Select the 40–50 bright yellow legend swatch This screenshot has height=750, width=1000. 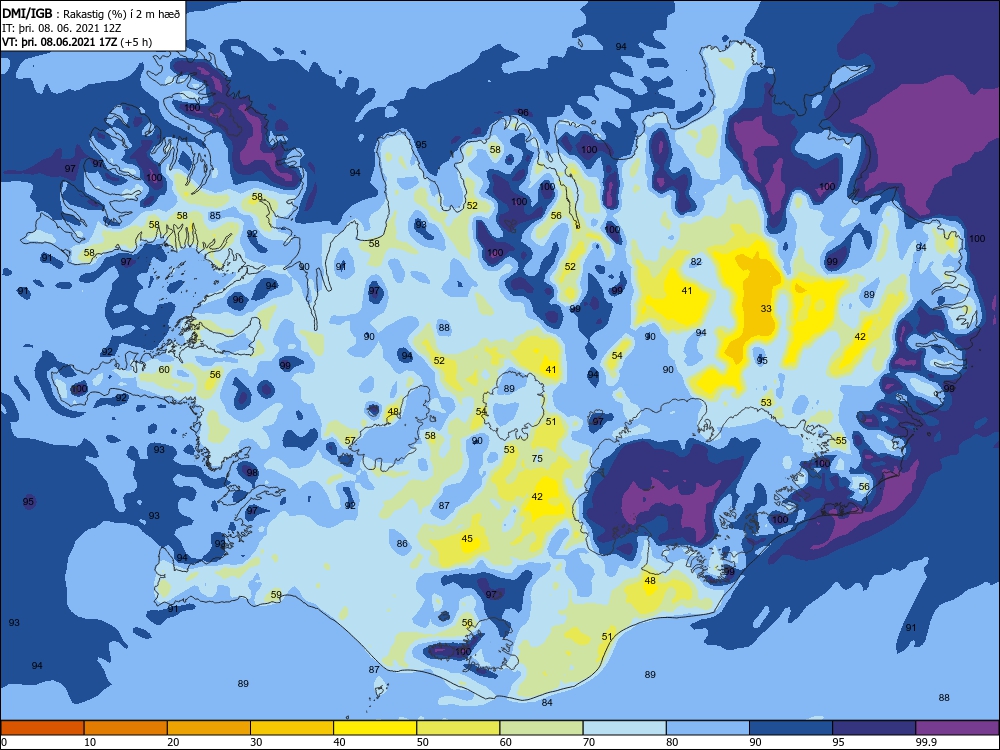click(x=375, y=728)
